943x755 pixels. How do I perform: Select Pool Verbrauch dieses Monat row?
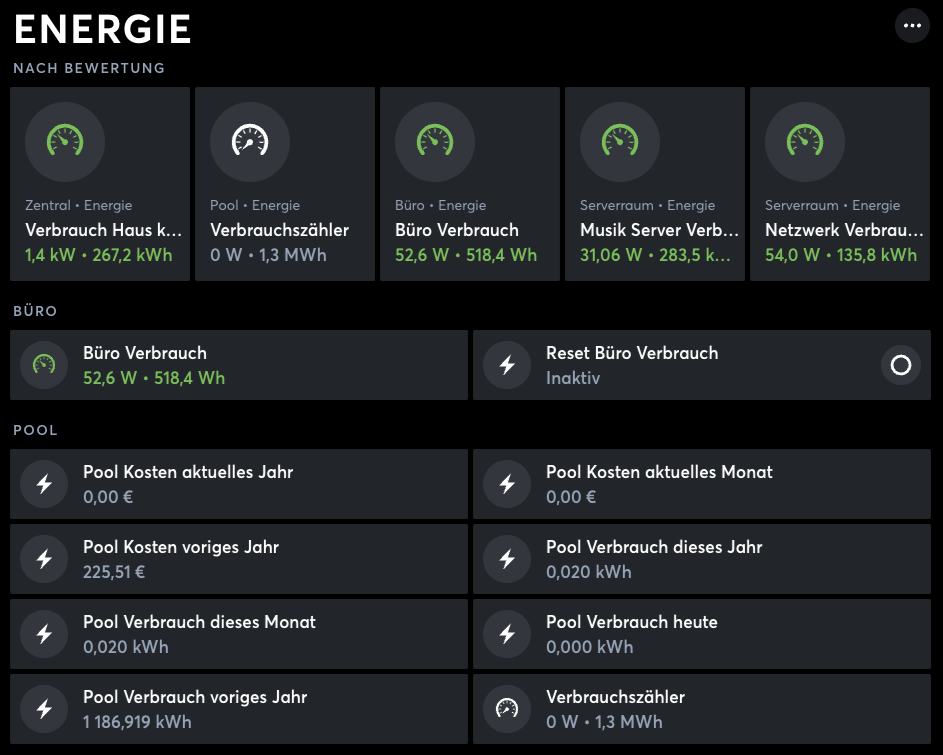(238, 634)
